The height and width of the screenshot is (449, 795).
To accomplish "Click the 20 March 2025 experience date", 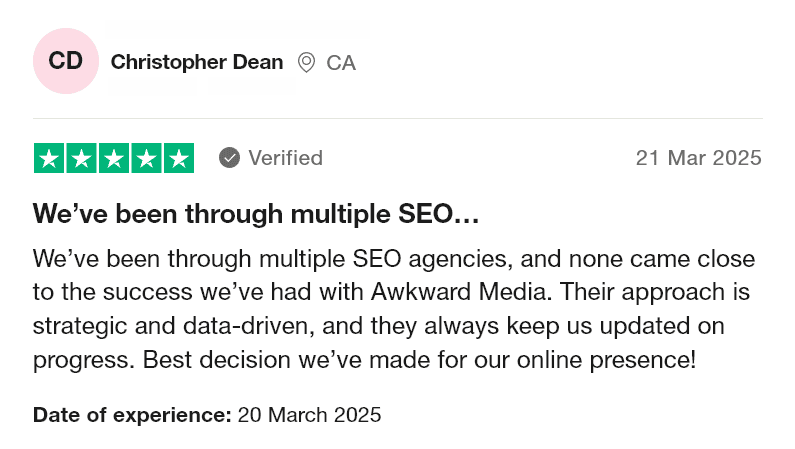I will point(309,415).
